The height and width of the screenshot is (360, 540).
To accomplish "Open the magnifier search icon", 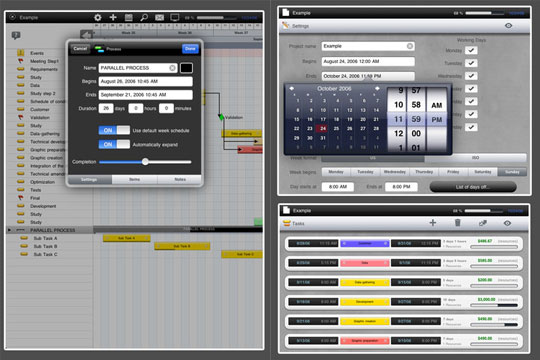I will 144,17.
